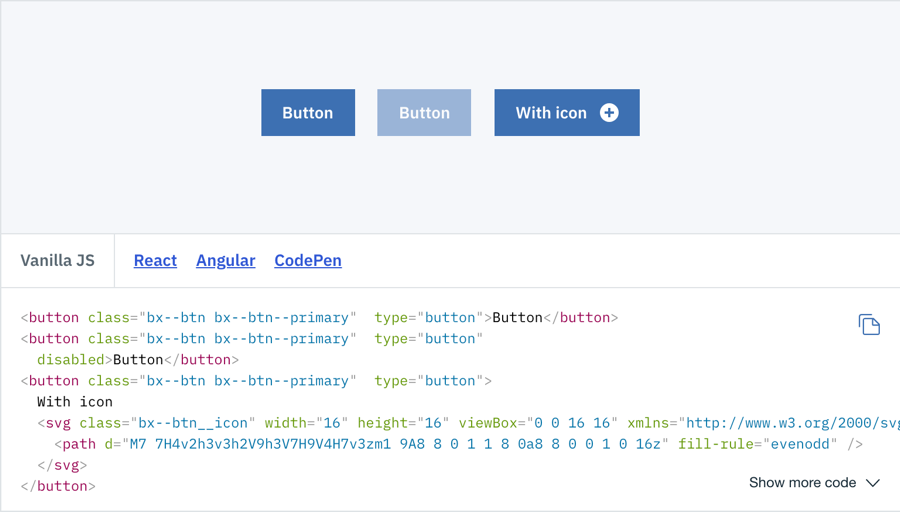
Task: Click the Show more code text
Action: coord(802,483)
